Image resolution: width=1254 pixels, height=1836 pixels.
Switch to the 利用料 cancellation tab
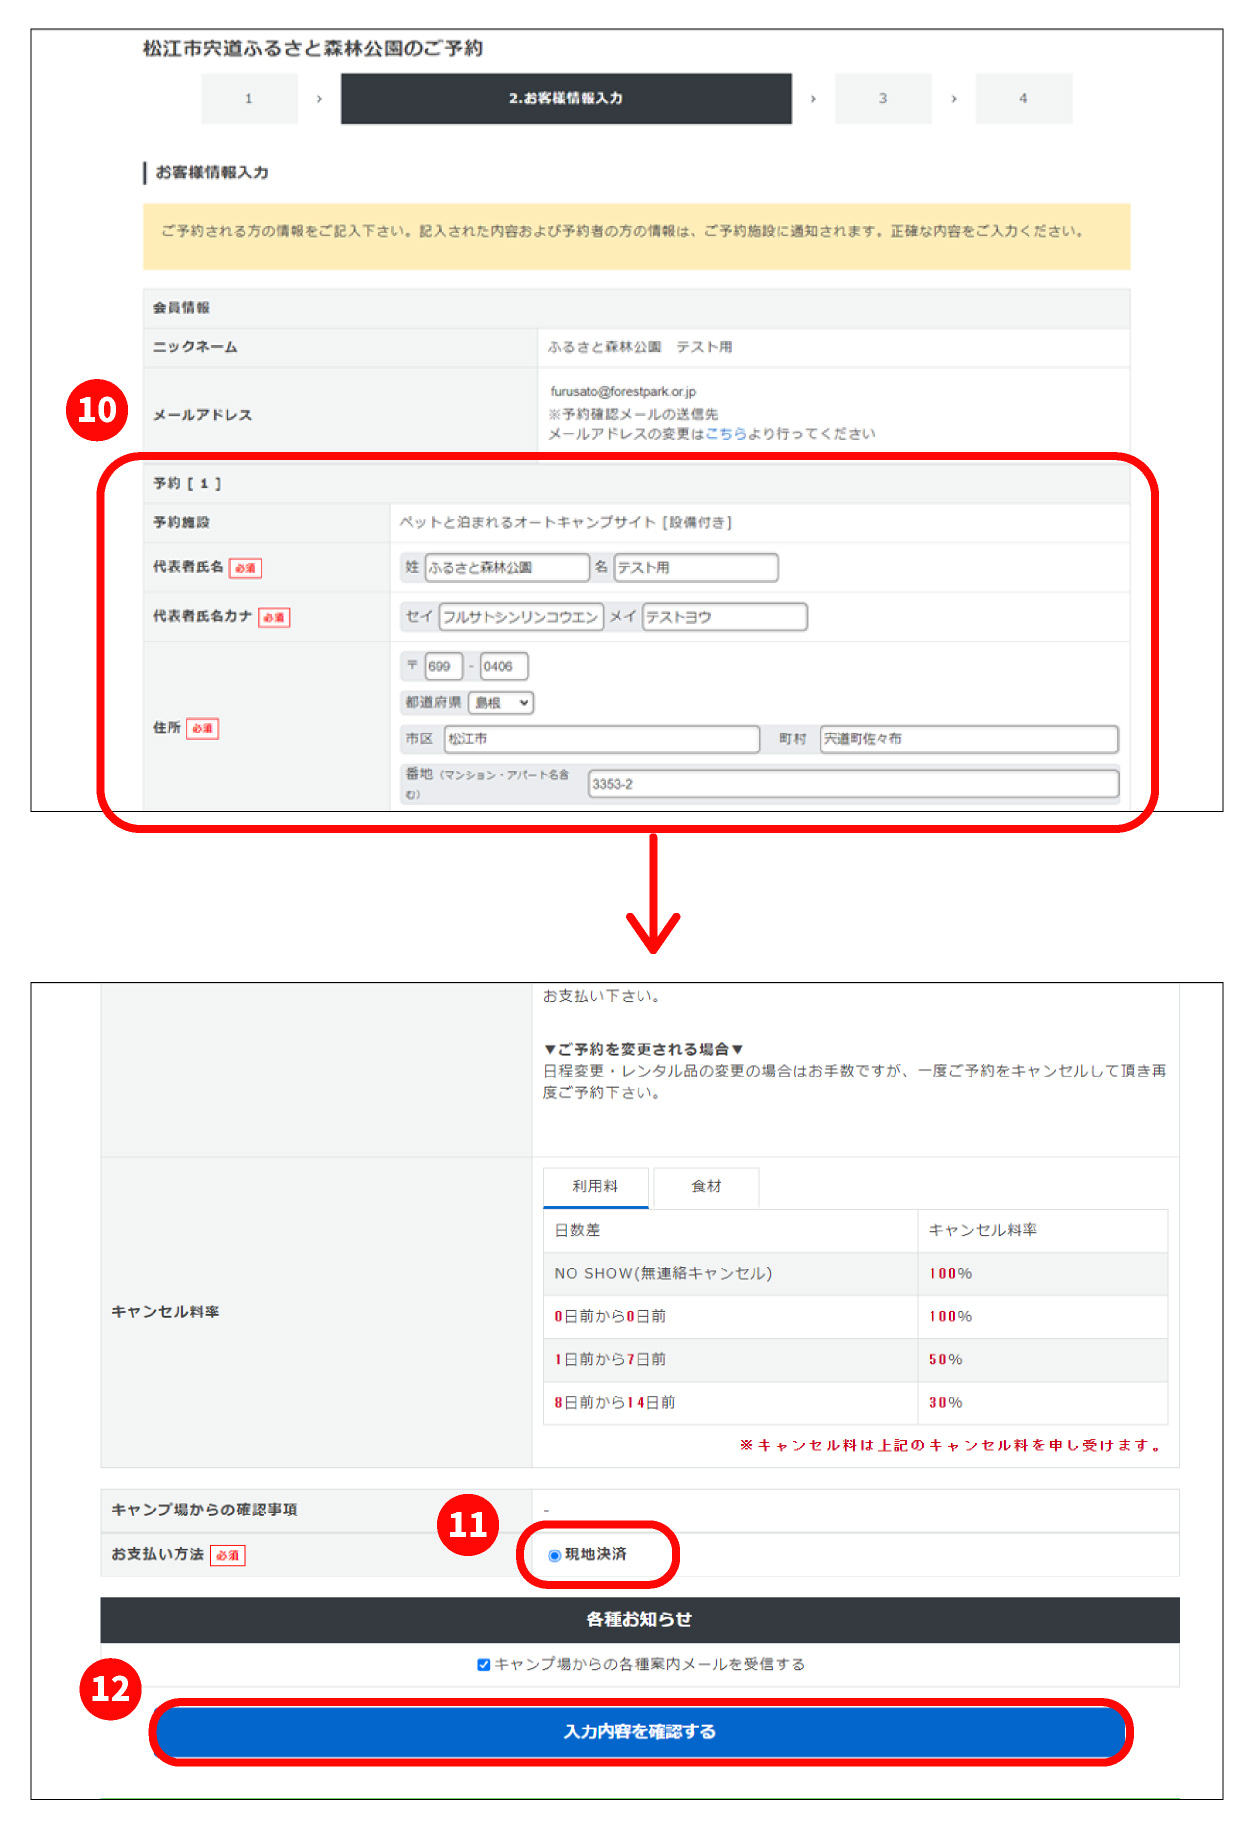596,1187
